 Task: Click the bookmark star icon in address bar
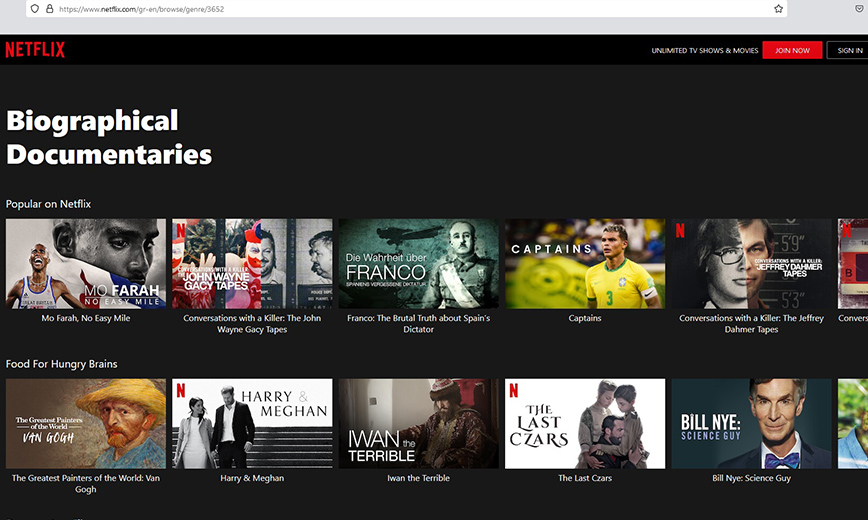pos(778,9)
